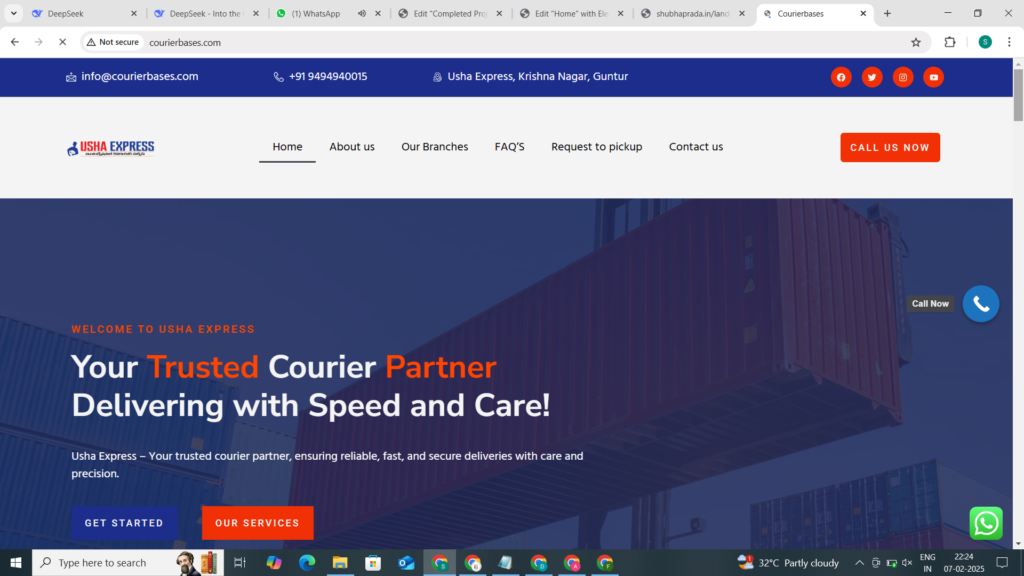1024x576 pixels.
Task: Click the OUR SERVICES button
Action: [257, 523]
